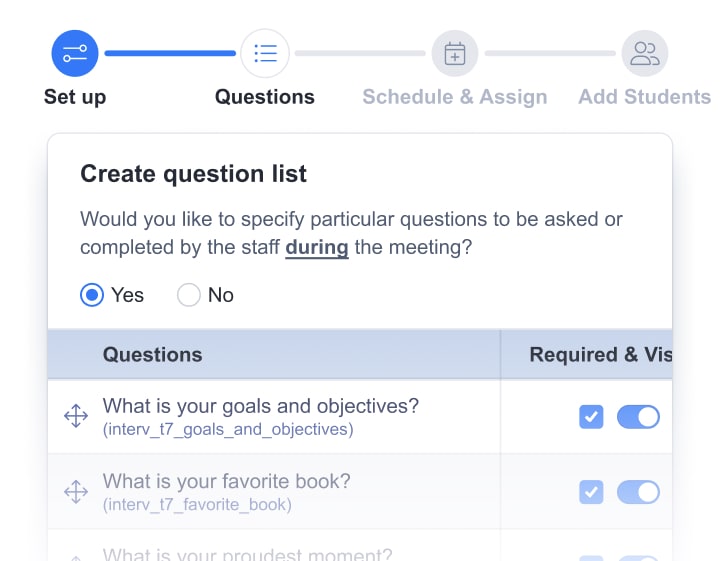
Task: Grab the move handle for goals question
Action: tap(76, 416)
